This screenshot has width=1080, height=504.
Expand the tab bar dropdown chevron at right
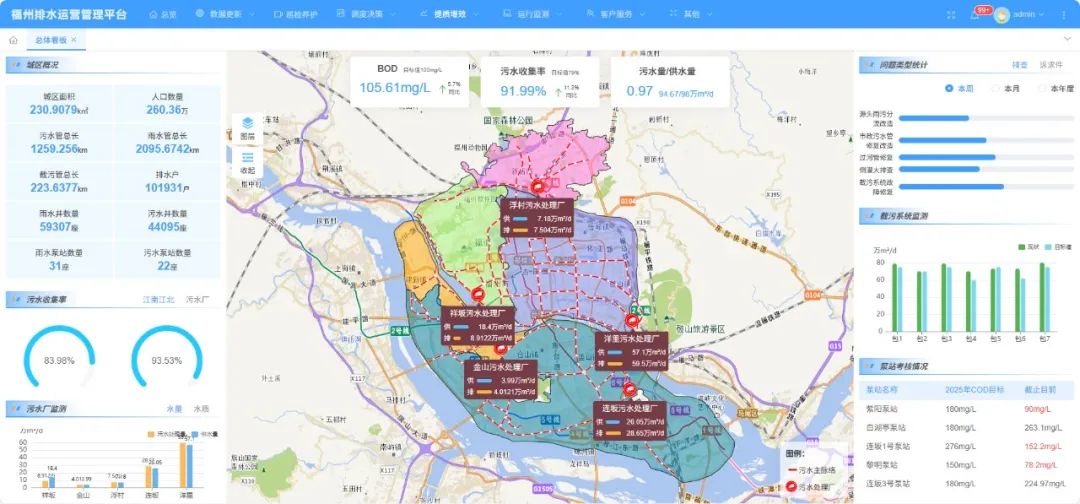1068,40
